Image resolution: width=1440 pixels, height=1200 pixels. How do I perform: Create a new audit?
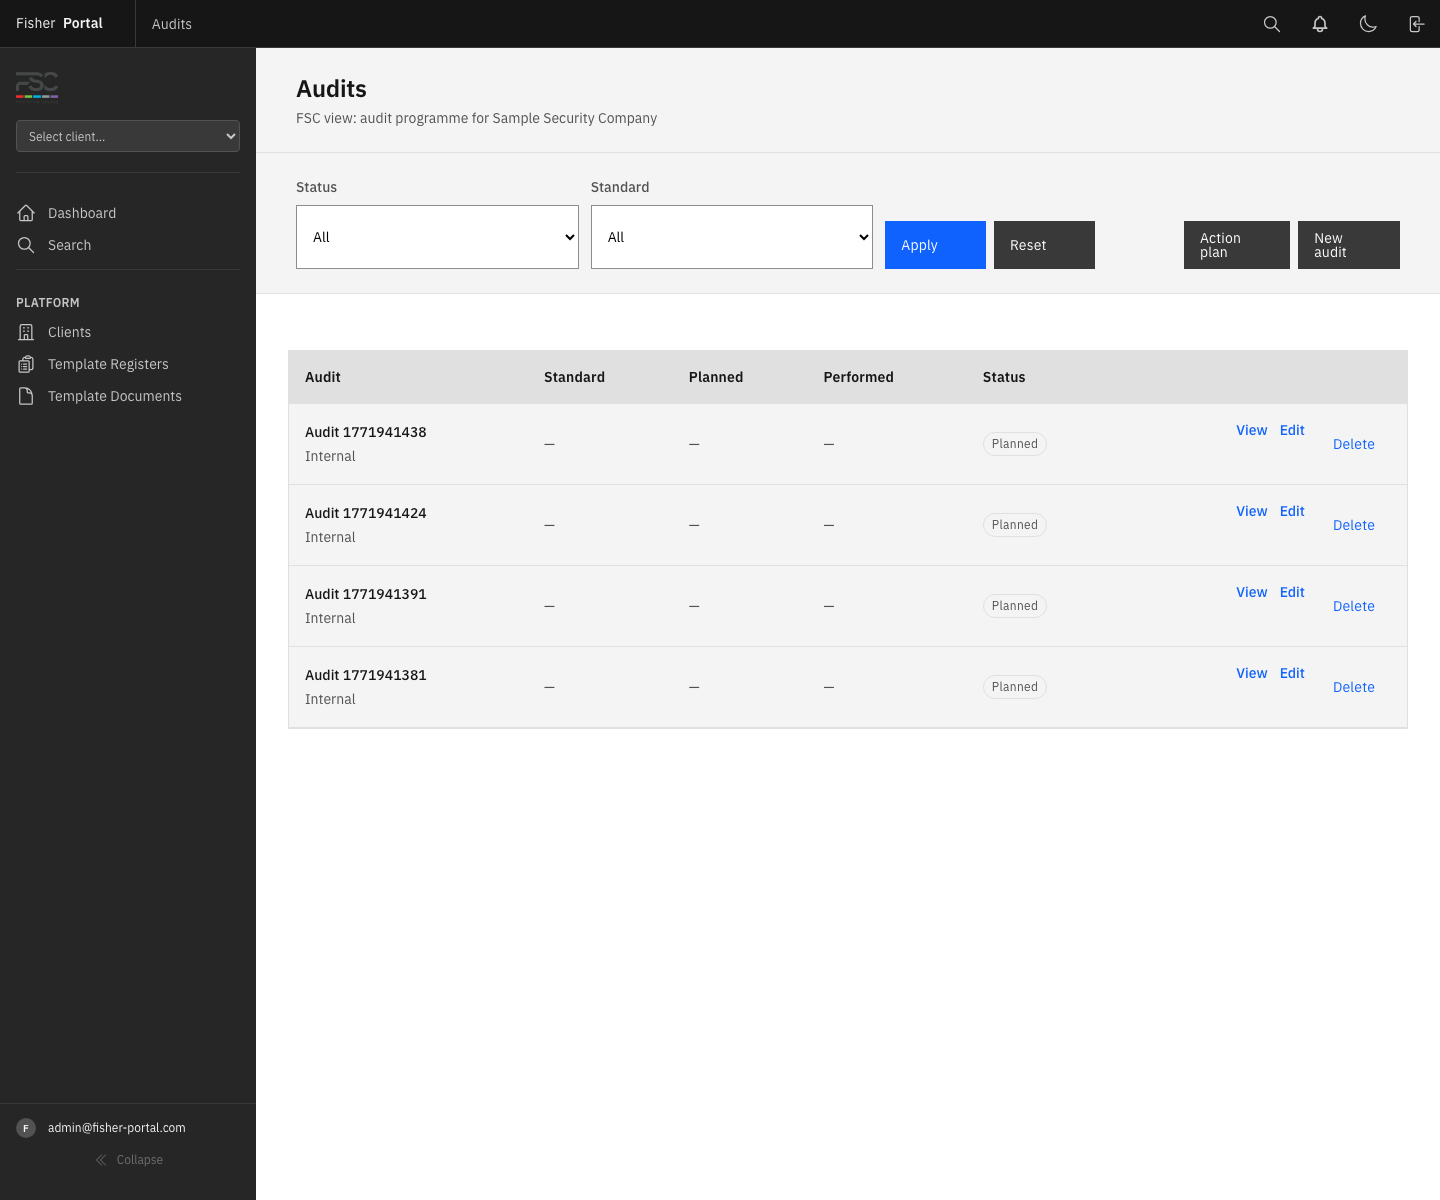pyautogui.click(x=1348, y=244)
